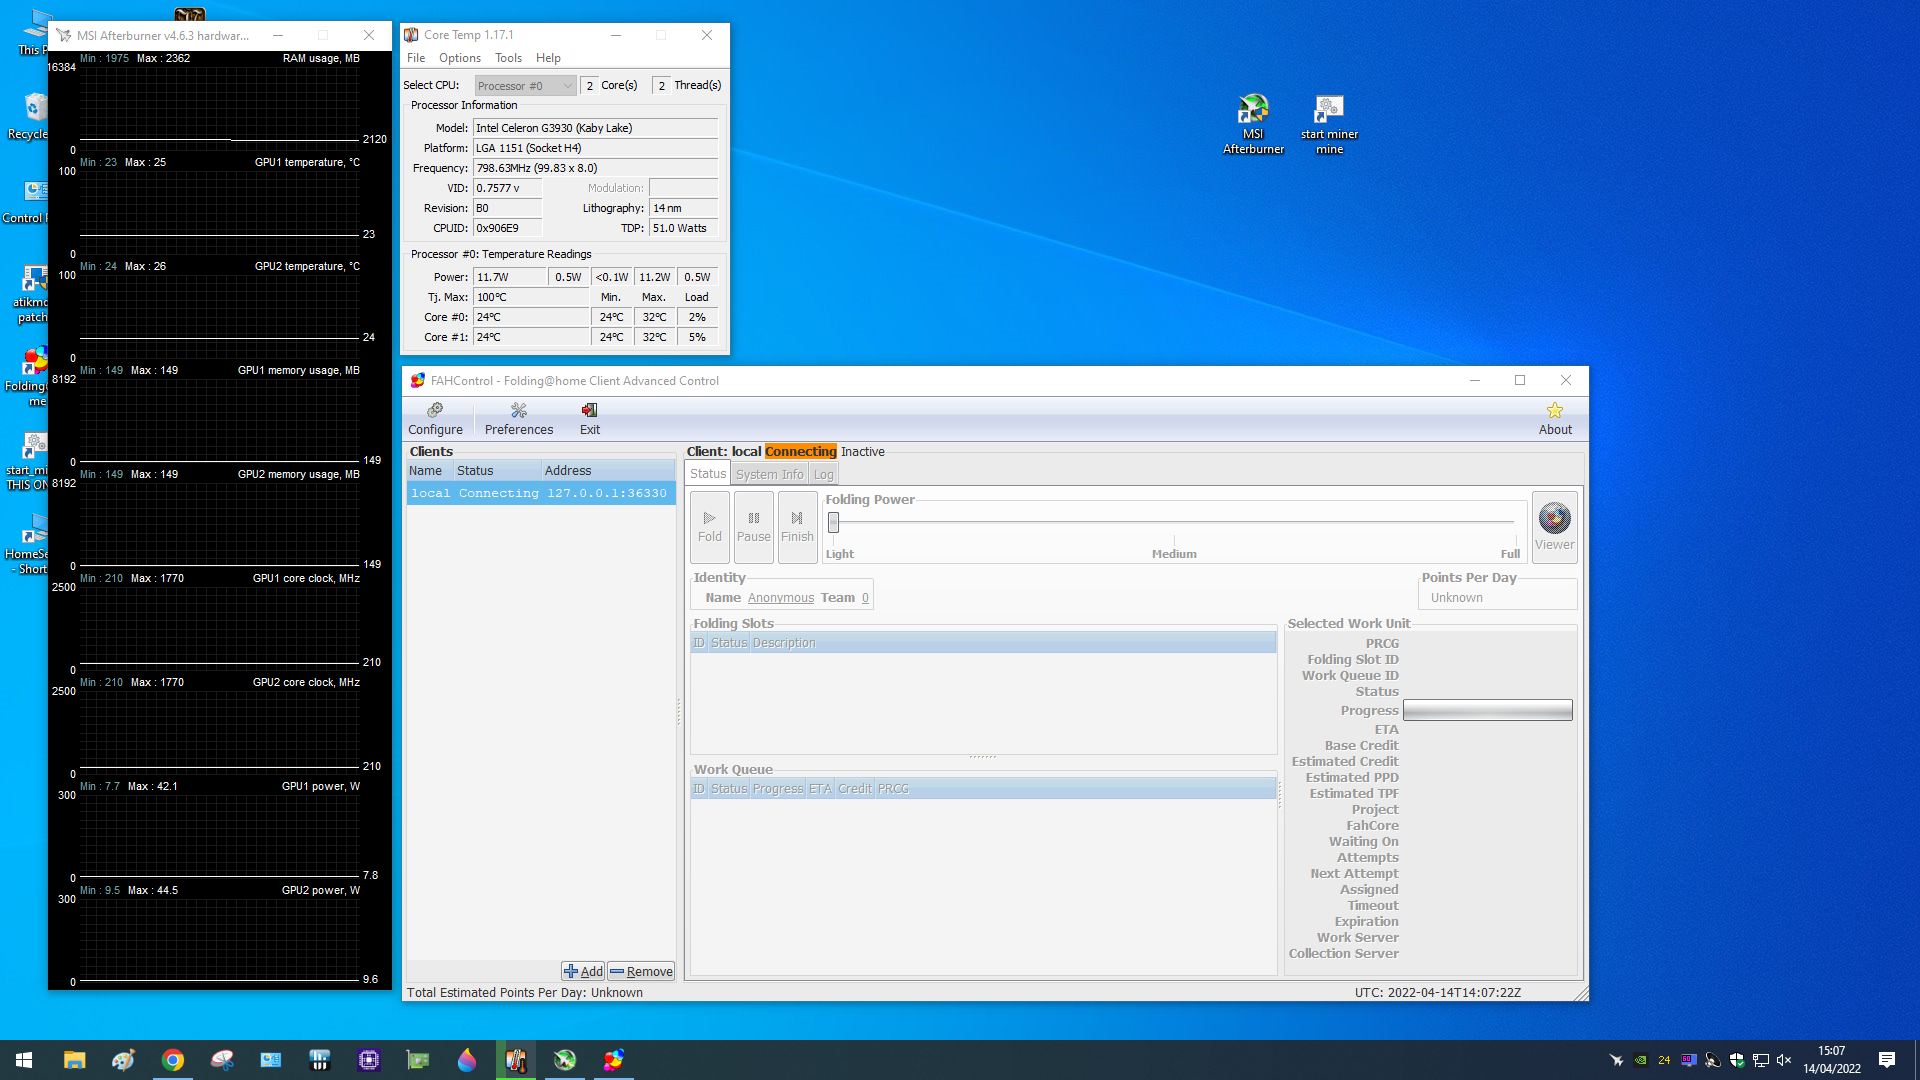
Task: Open the Core Temp taskbar icon
Action: [516, 1060]
